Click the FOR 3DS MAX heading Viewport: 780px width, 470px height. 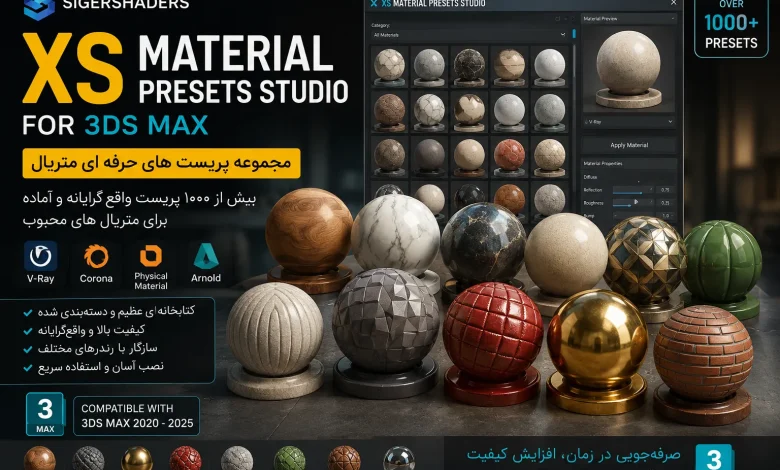(x=115, y=125)
